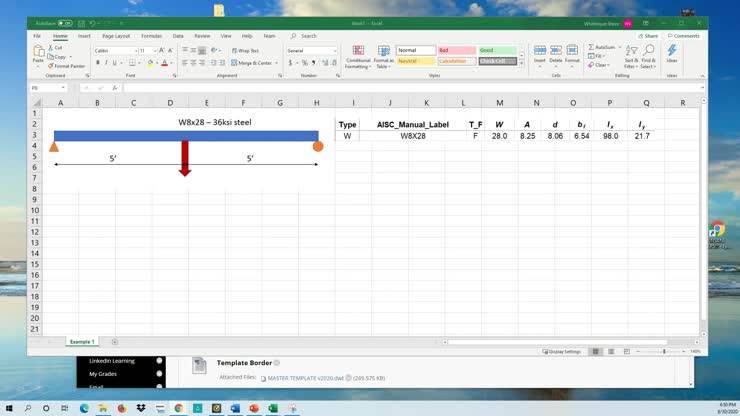Screen dimensions: 740x416
Task: Toggle Wrap Text on
Action: (244, 50)
